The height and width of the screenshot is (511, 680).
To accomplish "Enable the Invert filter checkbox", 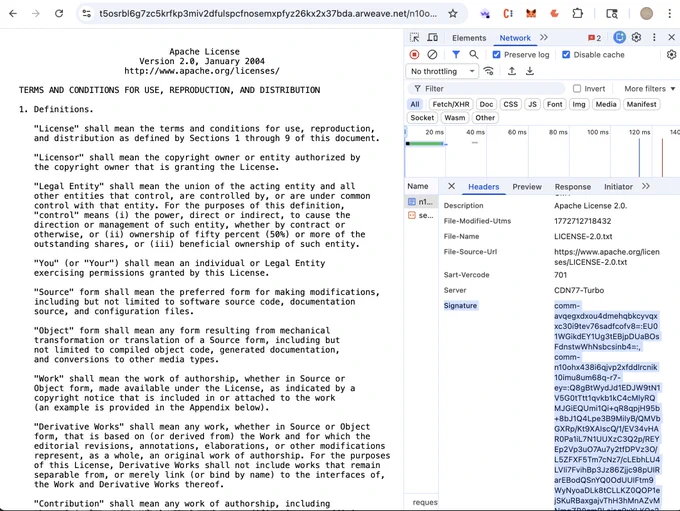I will click(x=577, y=88).
